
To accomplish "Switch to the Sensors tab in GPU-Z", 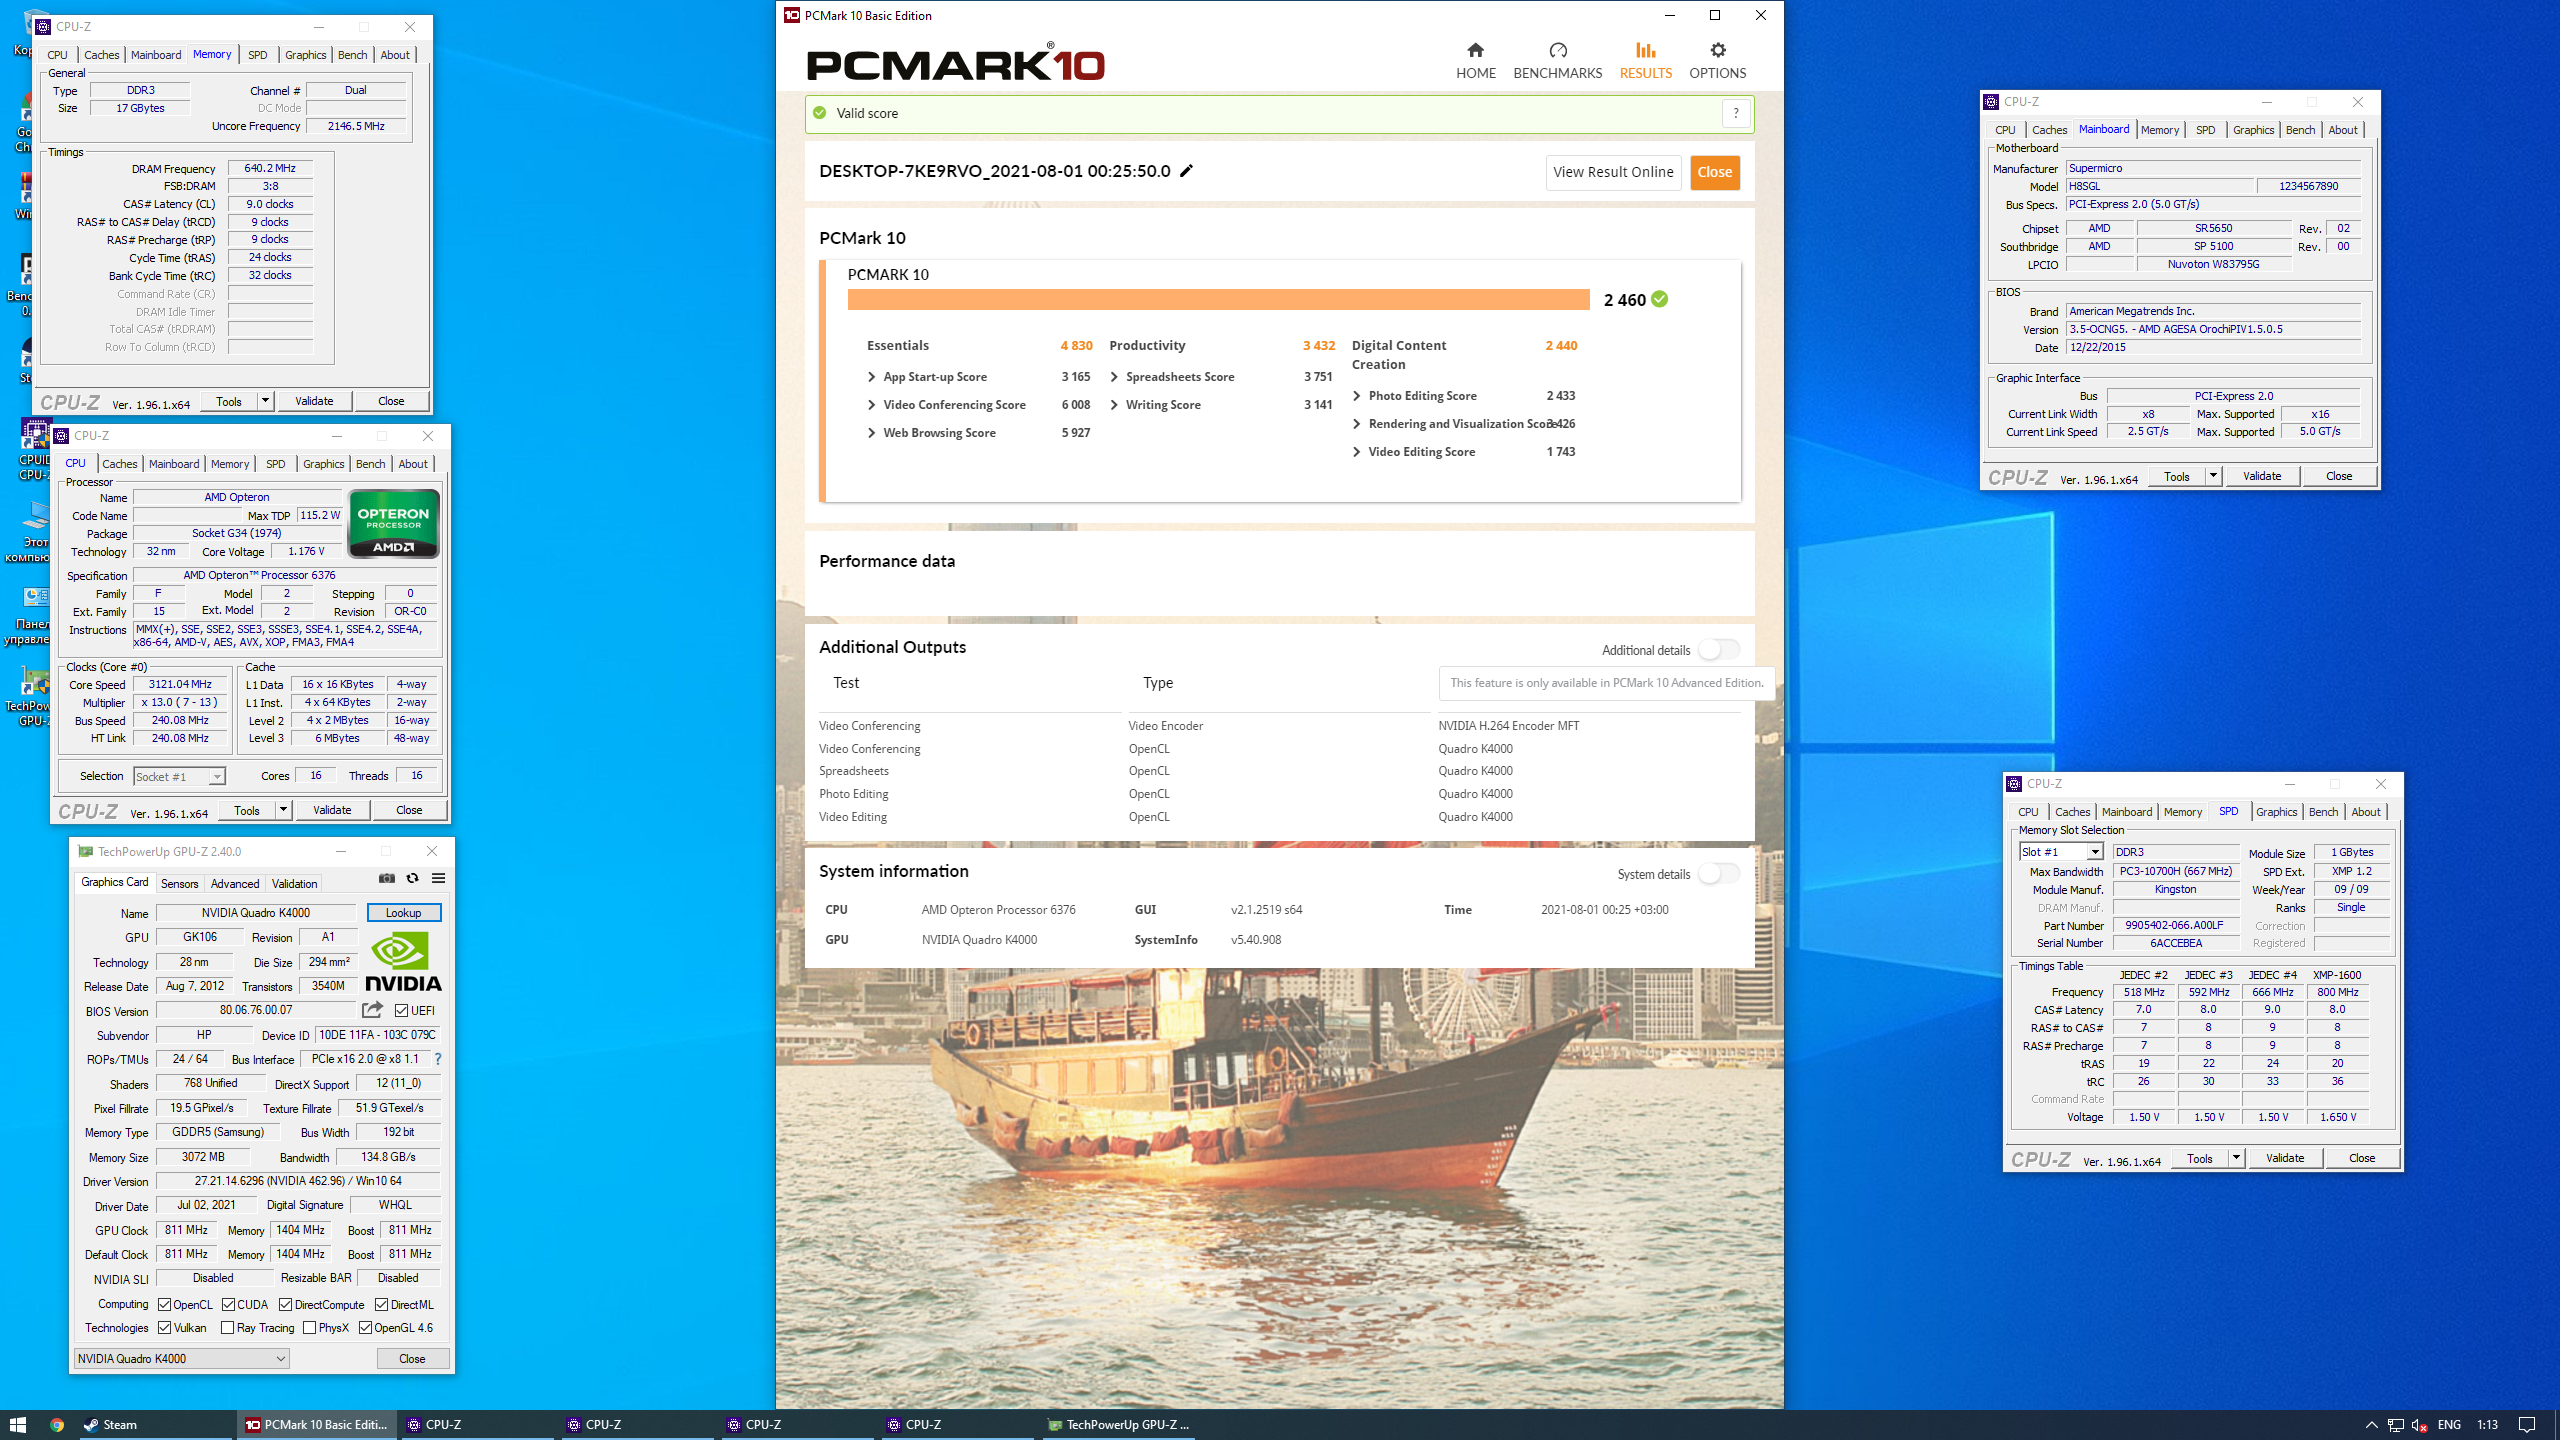I will tap(179, 883).
